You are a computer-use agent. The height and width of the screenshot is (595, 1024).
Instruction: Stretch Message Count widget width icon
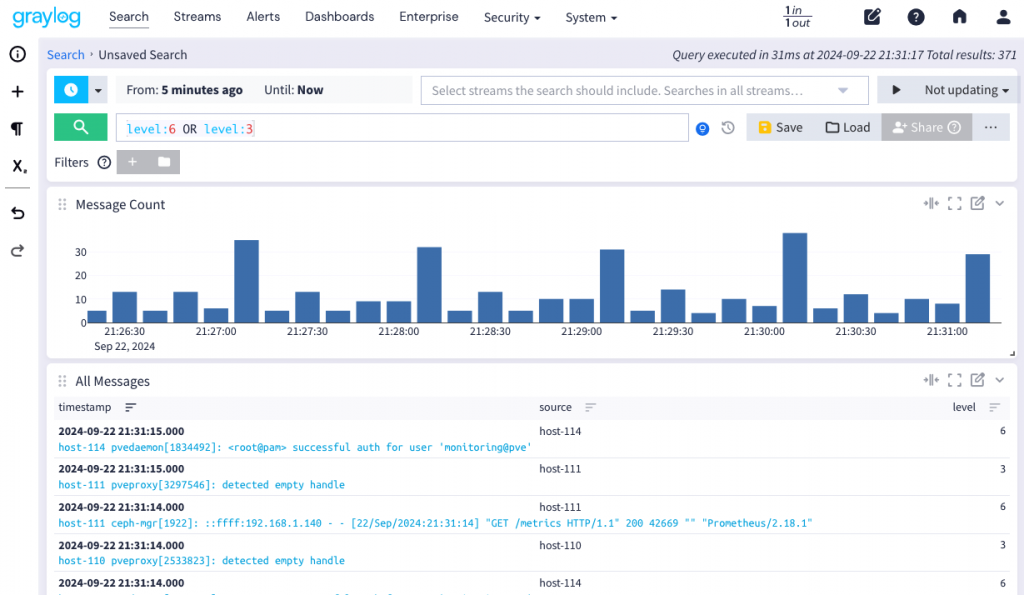[931, 204]
